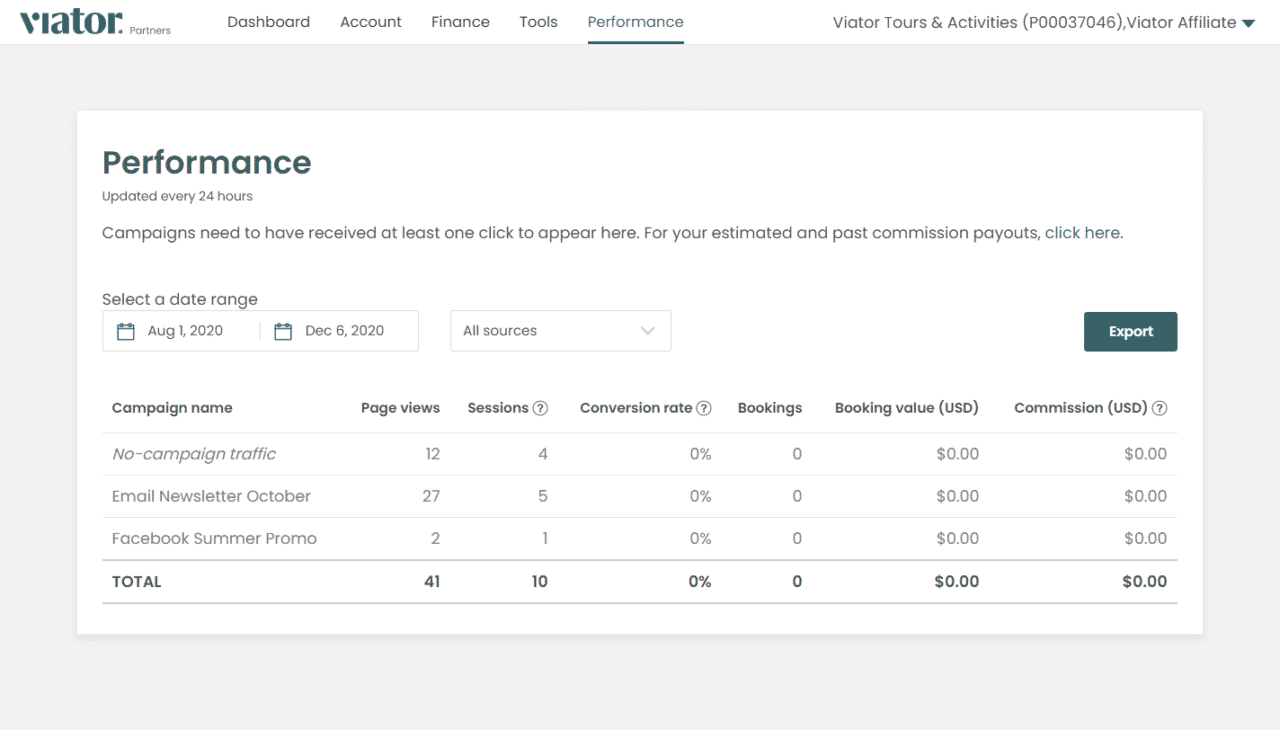Click the Conversion rate help icon

pos(704,408)
